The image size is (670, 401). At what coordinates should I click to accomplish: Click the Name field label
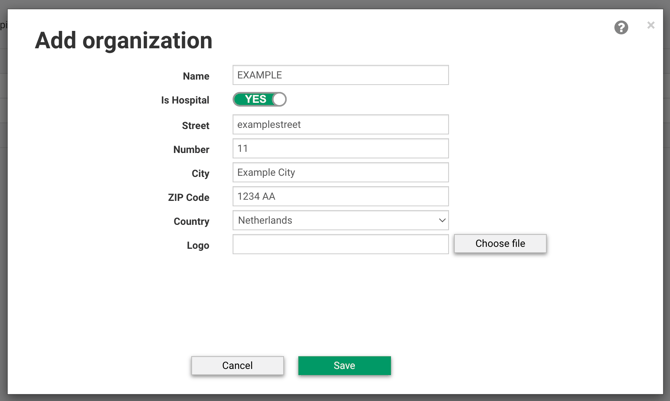[x=196, y=77]
